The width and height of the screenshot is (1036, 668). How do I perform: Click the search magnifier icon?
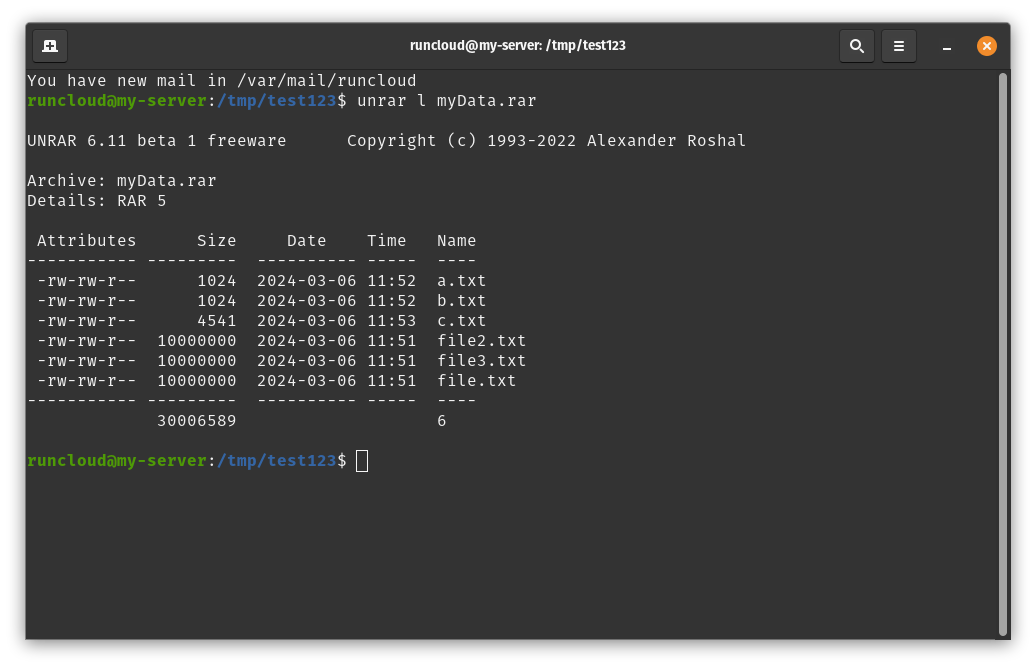(x=856, y=46)
